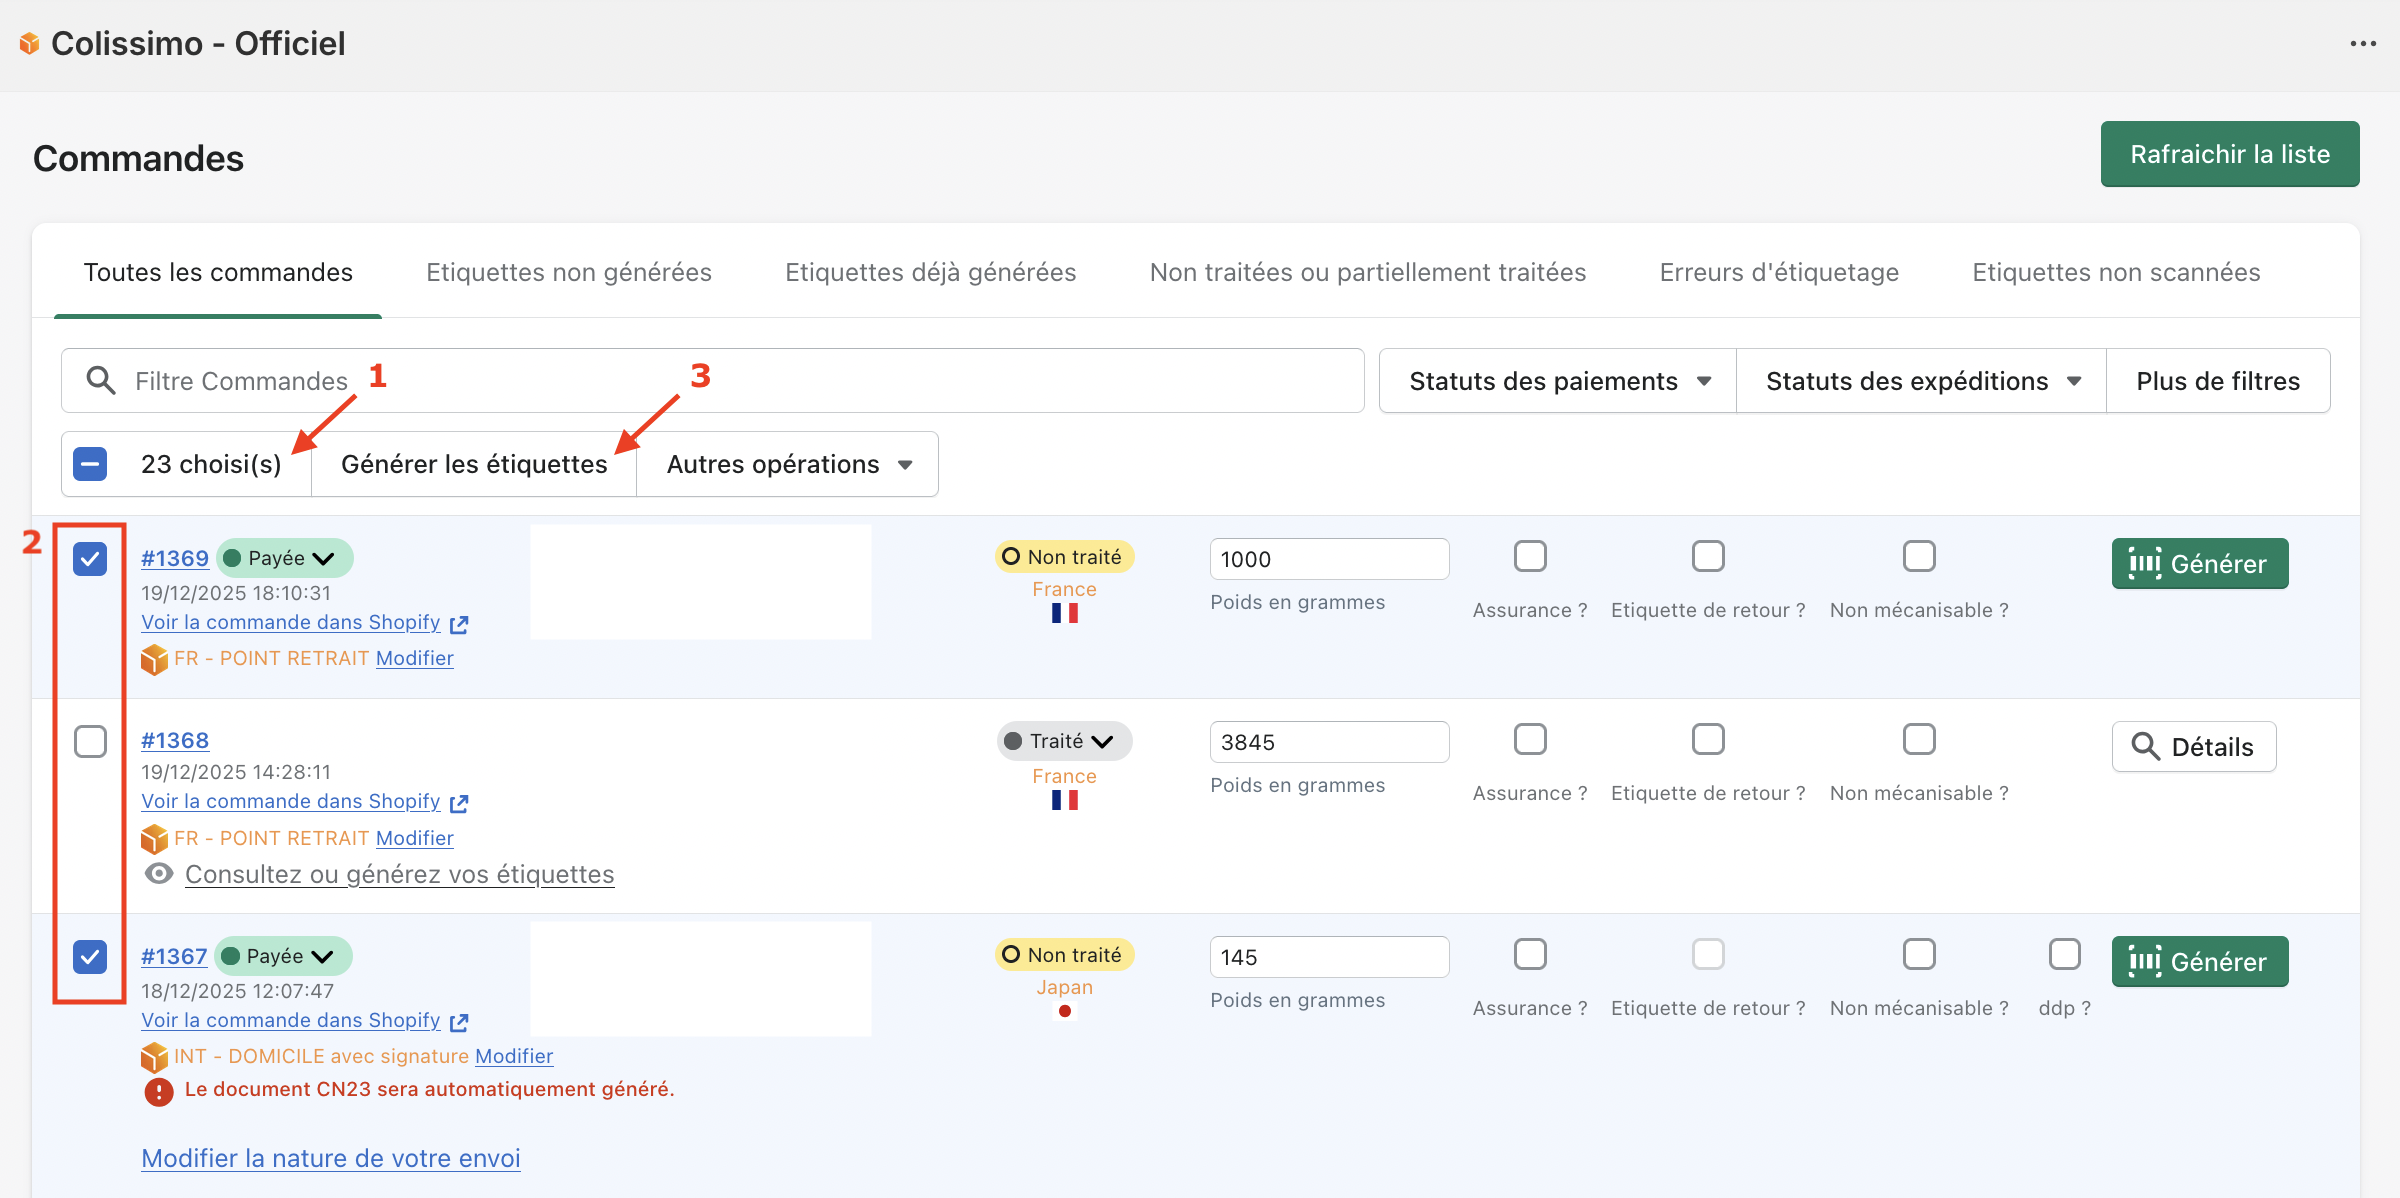Open the Erreurs d'étiquetage tab
Image resolution: width=2400 pixels, height=1198 pixels.
coord(1778,272)
